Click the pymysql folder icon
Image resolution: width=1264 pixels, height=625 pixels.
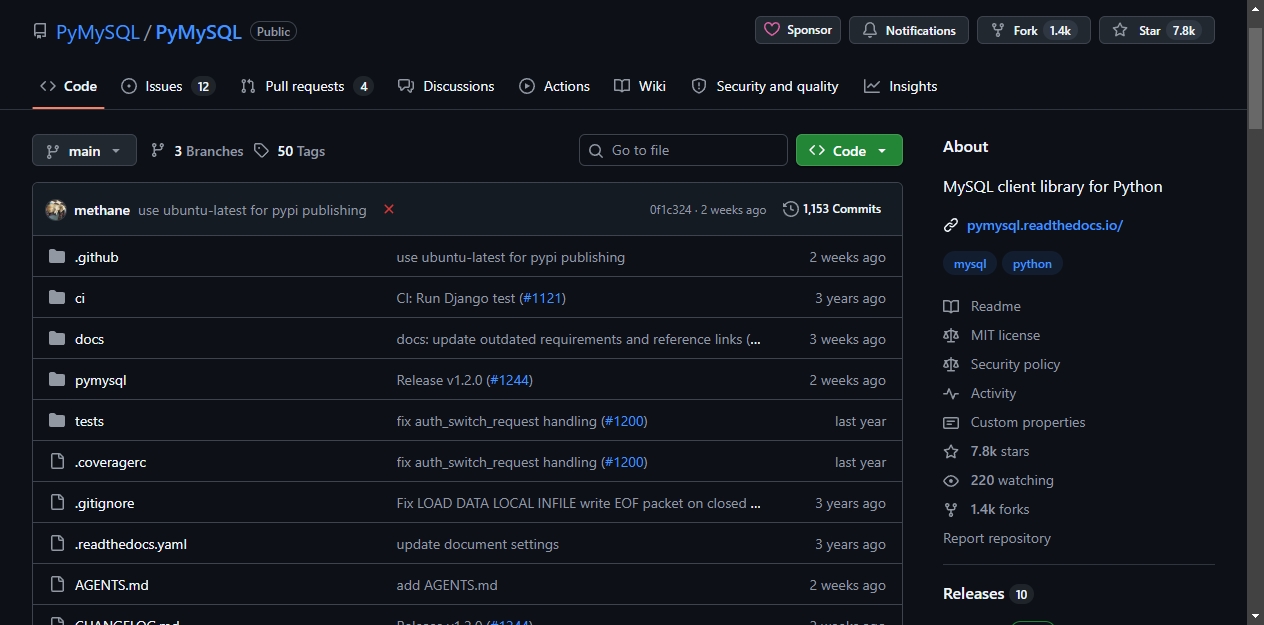[x=57, y=380]
